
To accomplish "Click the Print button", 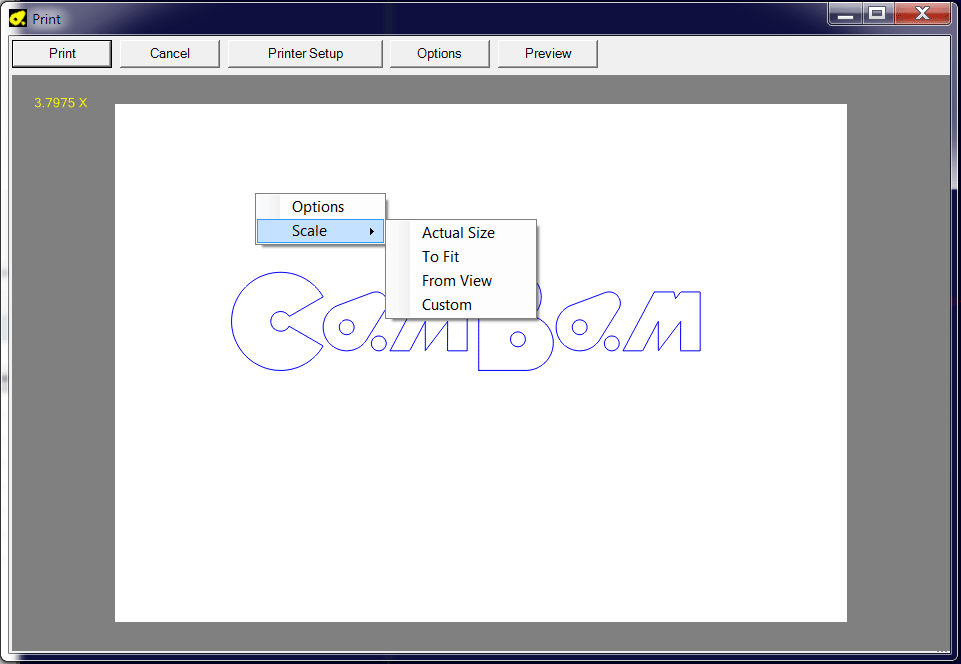I will pyautogui.click(x=62, y=54).
